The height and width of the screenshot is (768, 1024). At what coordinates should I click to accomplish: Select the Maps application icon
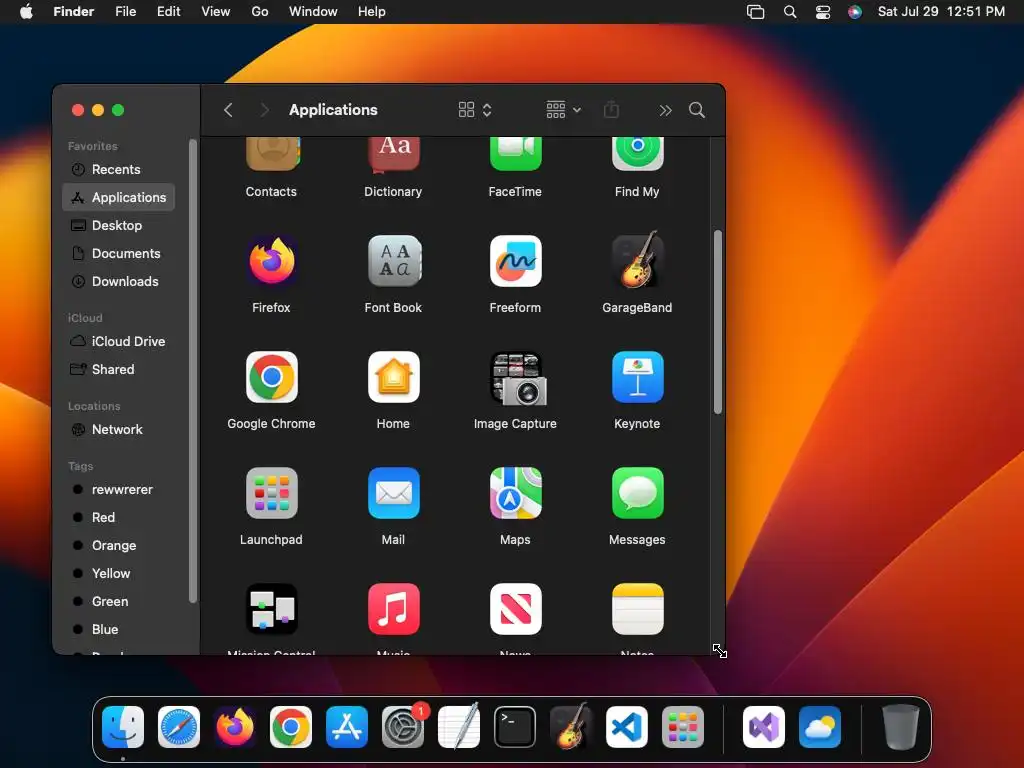[515, 493]
